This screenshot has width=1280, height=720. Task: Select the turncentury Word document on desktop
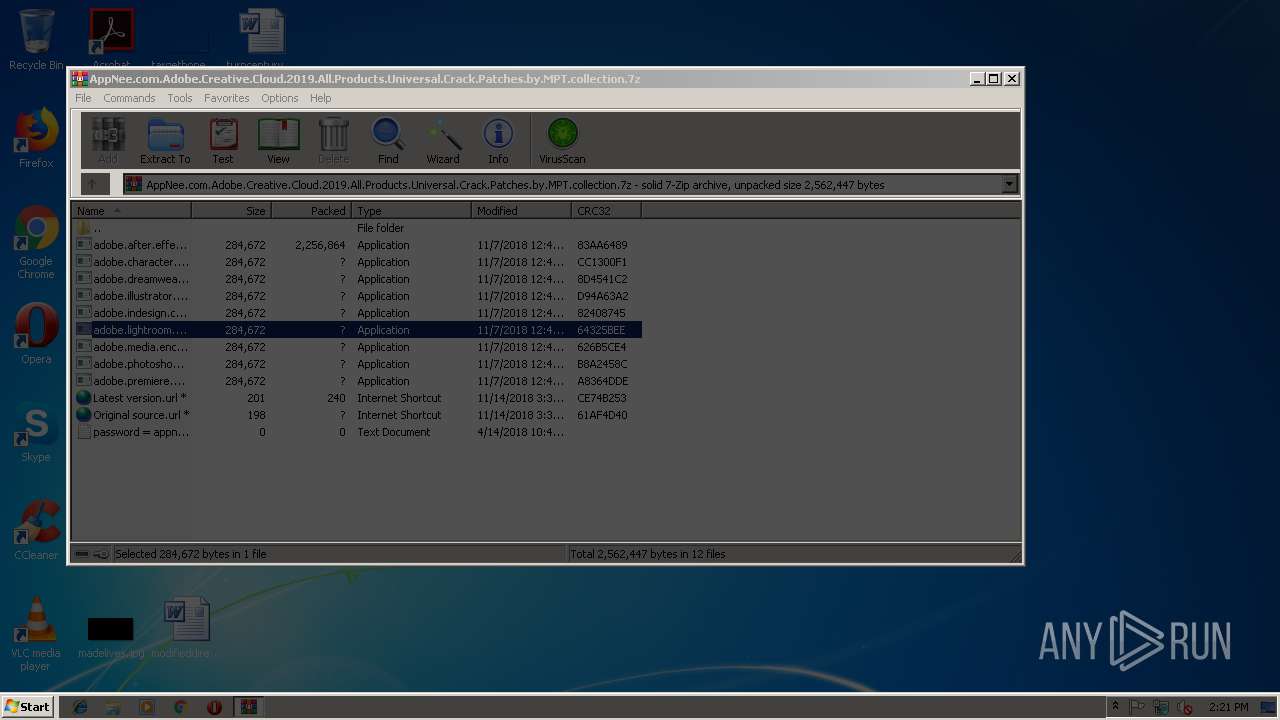262,40
